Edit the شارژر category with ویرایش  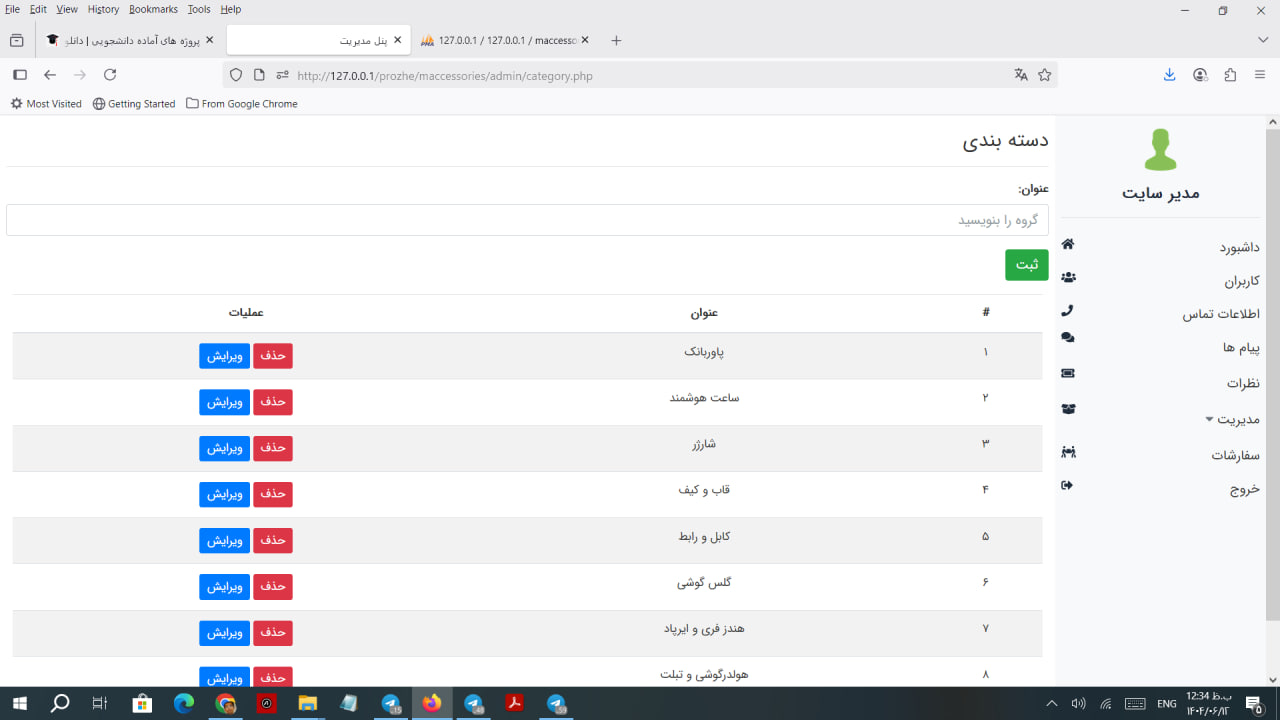224,448
